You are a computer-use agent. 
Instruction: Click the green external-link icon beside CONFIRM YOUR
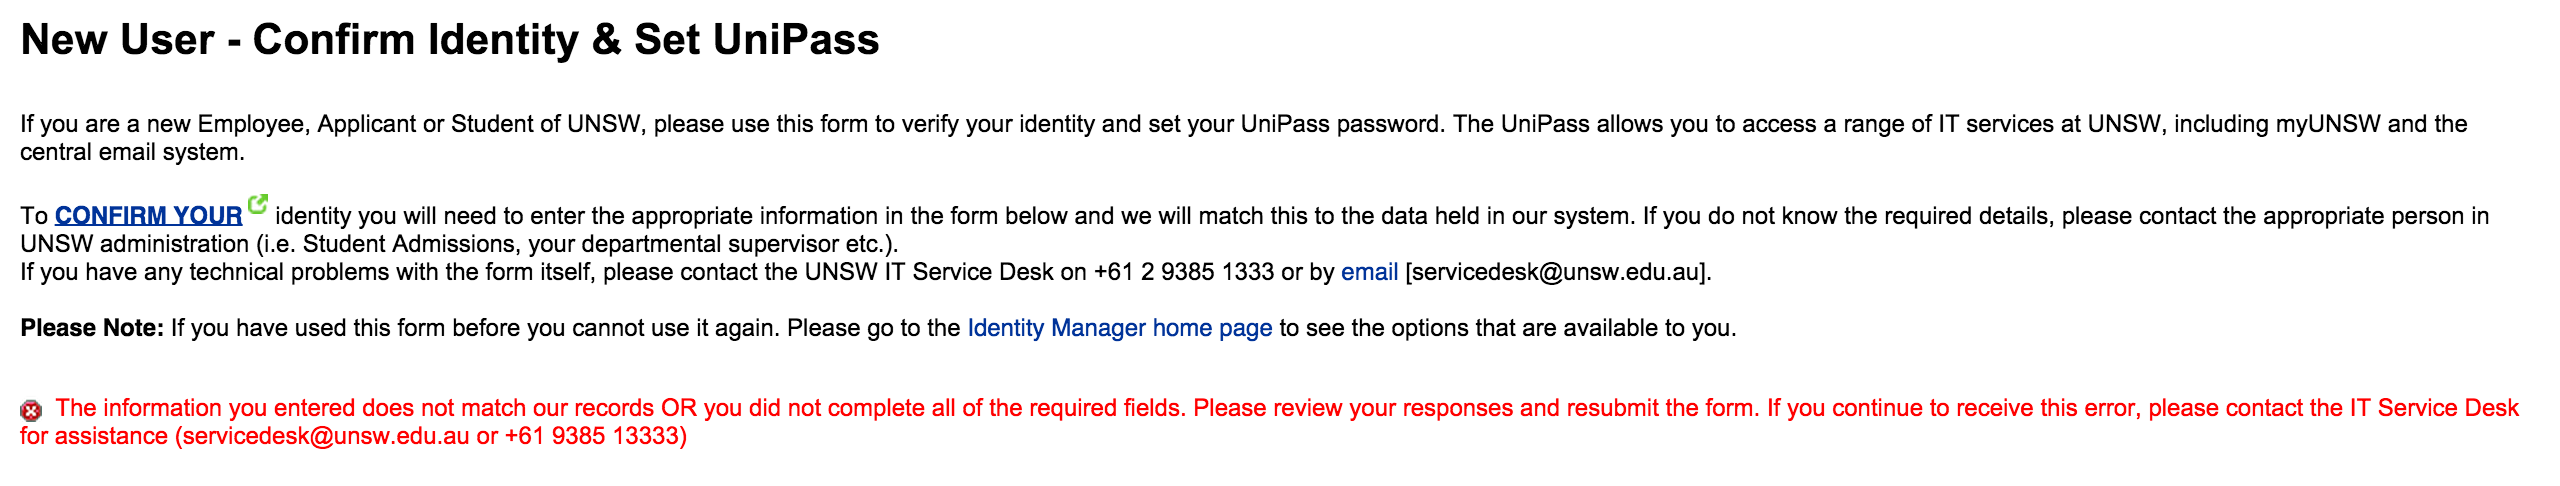258,204
